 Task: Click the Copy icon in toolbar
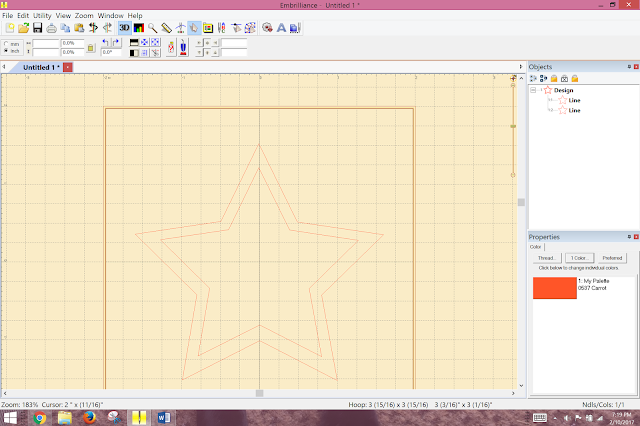65,28
